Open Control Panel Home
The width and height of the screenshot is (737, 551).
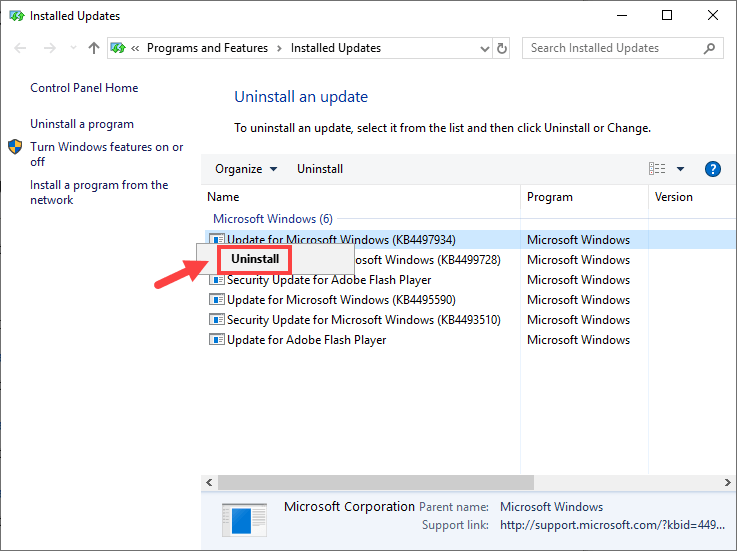tap(84, 88)
